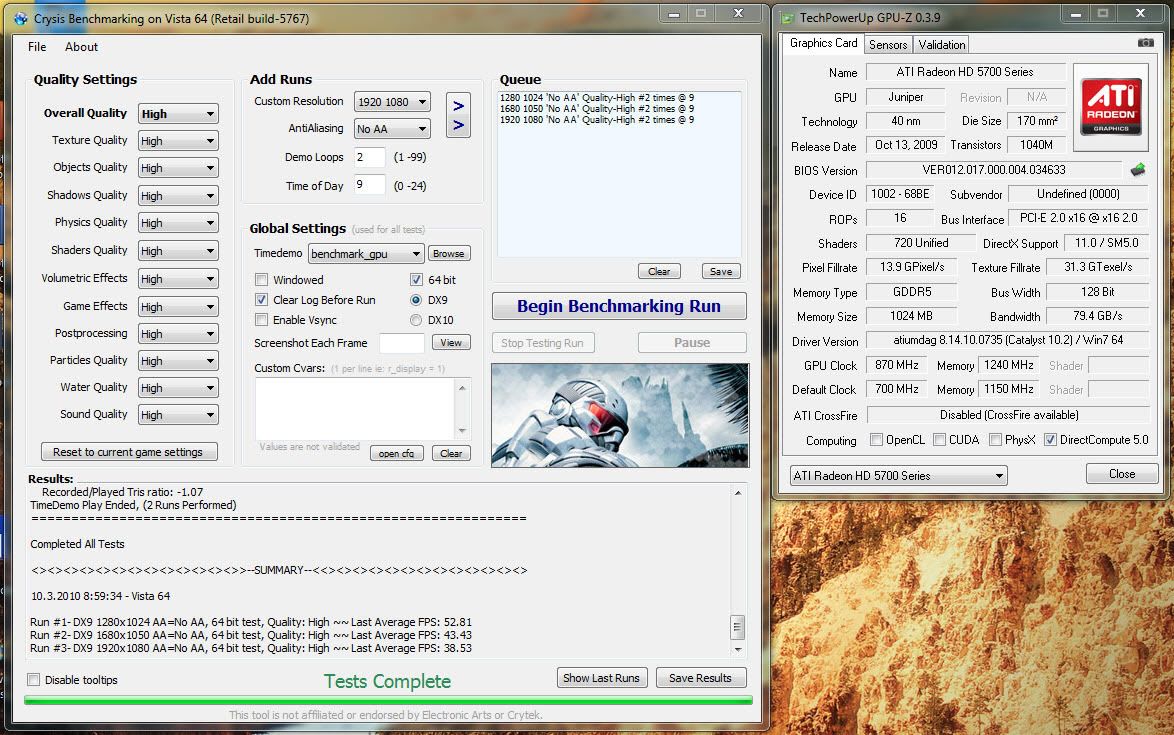The width and height of the screenshot is (1174, 735).
Task: Open the AntiAliasing dropdown
Action: point(392,129)
